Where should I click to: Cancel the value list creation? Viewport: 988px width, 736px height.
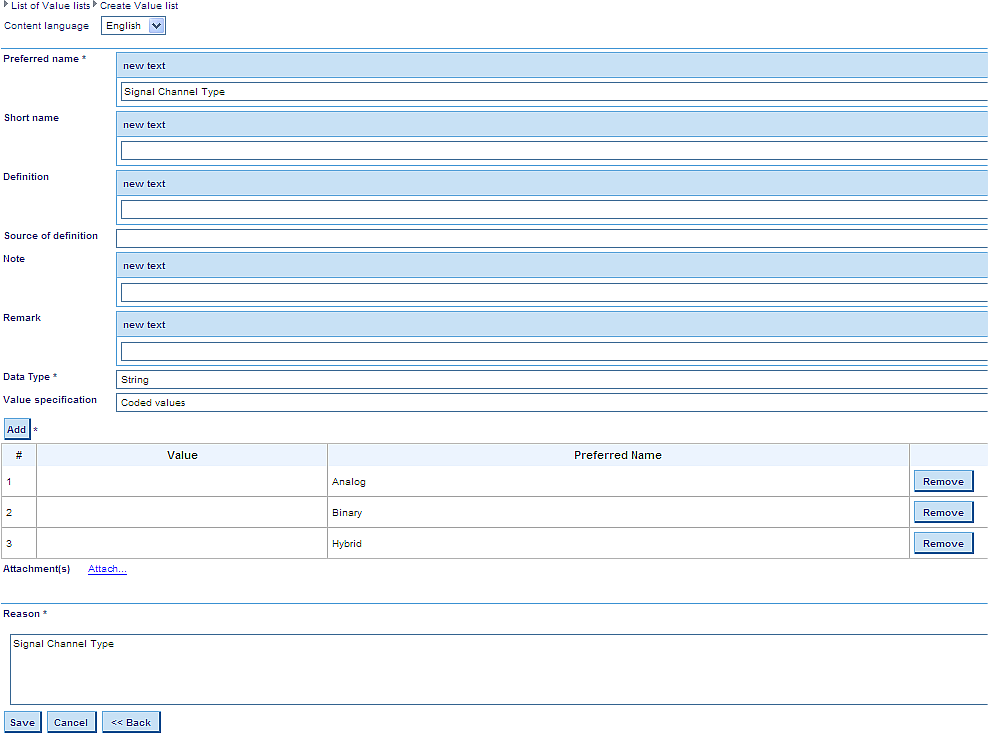click(x=71, y=722)
